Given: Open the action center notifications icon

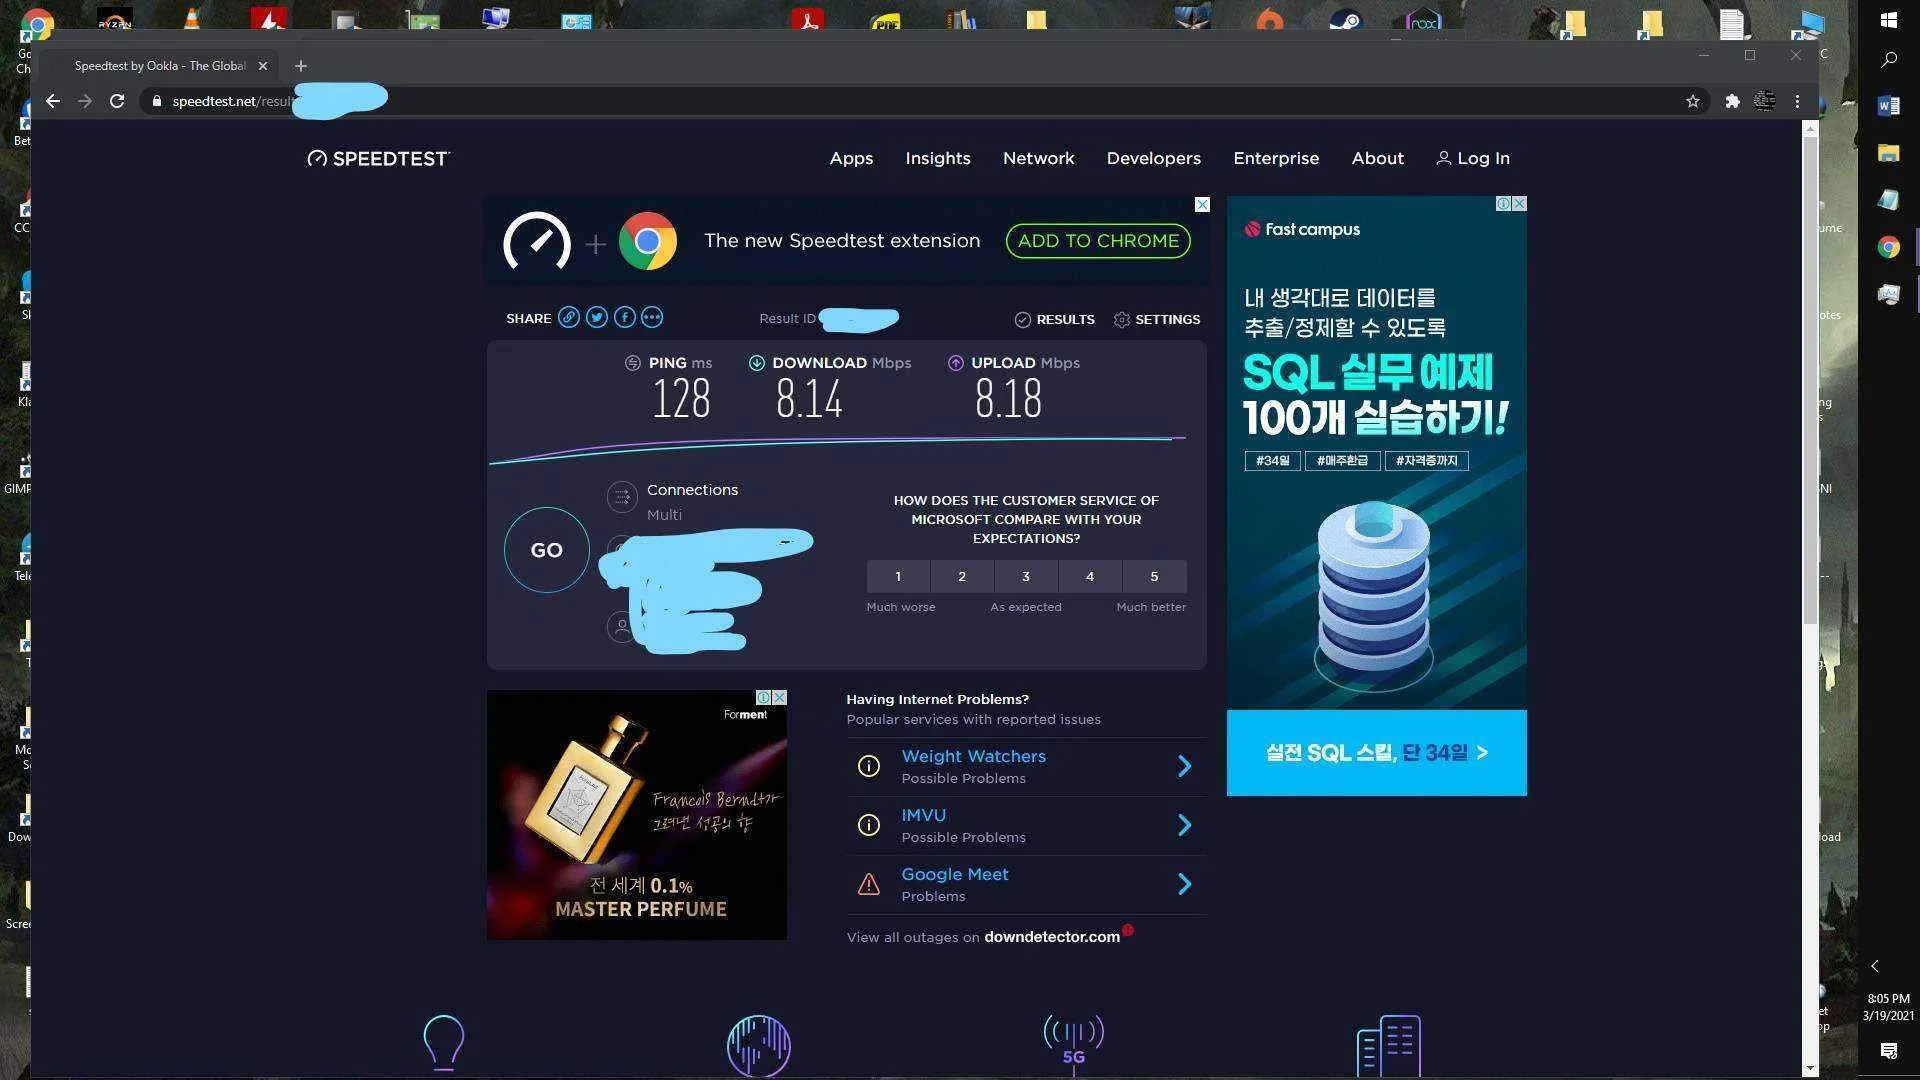Looking at the screenshot, I should [x=1889, y=1050].
